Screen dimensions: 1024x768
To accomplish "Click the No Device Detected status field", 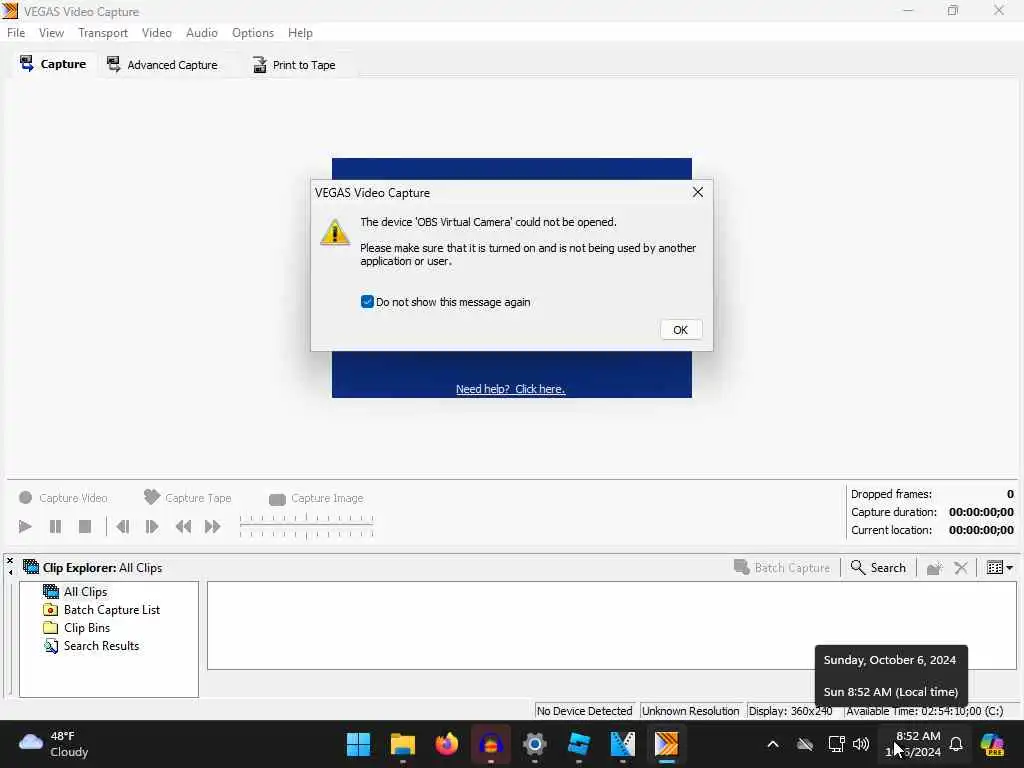I will pos(584,711).
